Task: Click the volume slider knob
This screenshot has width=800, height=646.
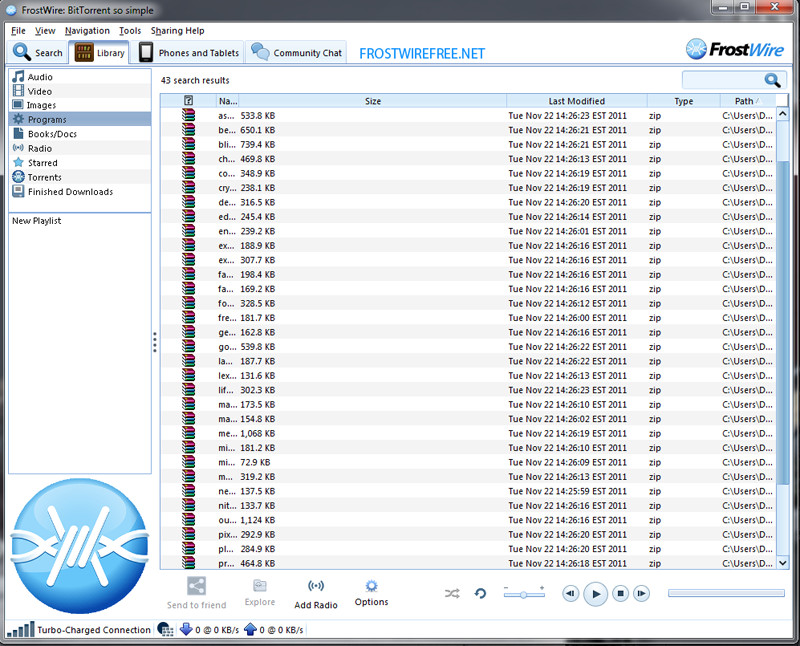Action: click(x=523, y=595)
